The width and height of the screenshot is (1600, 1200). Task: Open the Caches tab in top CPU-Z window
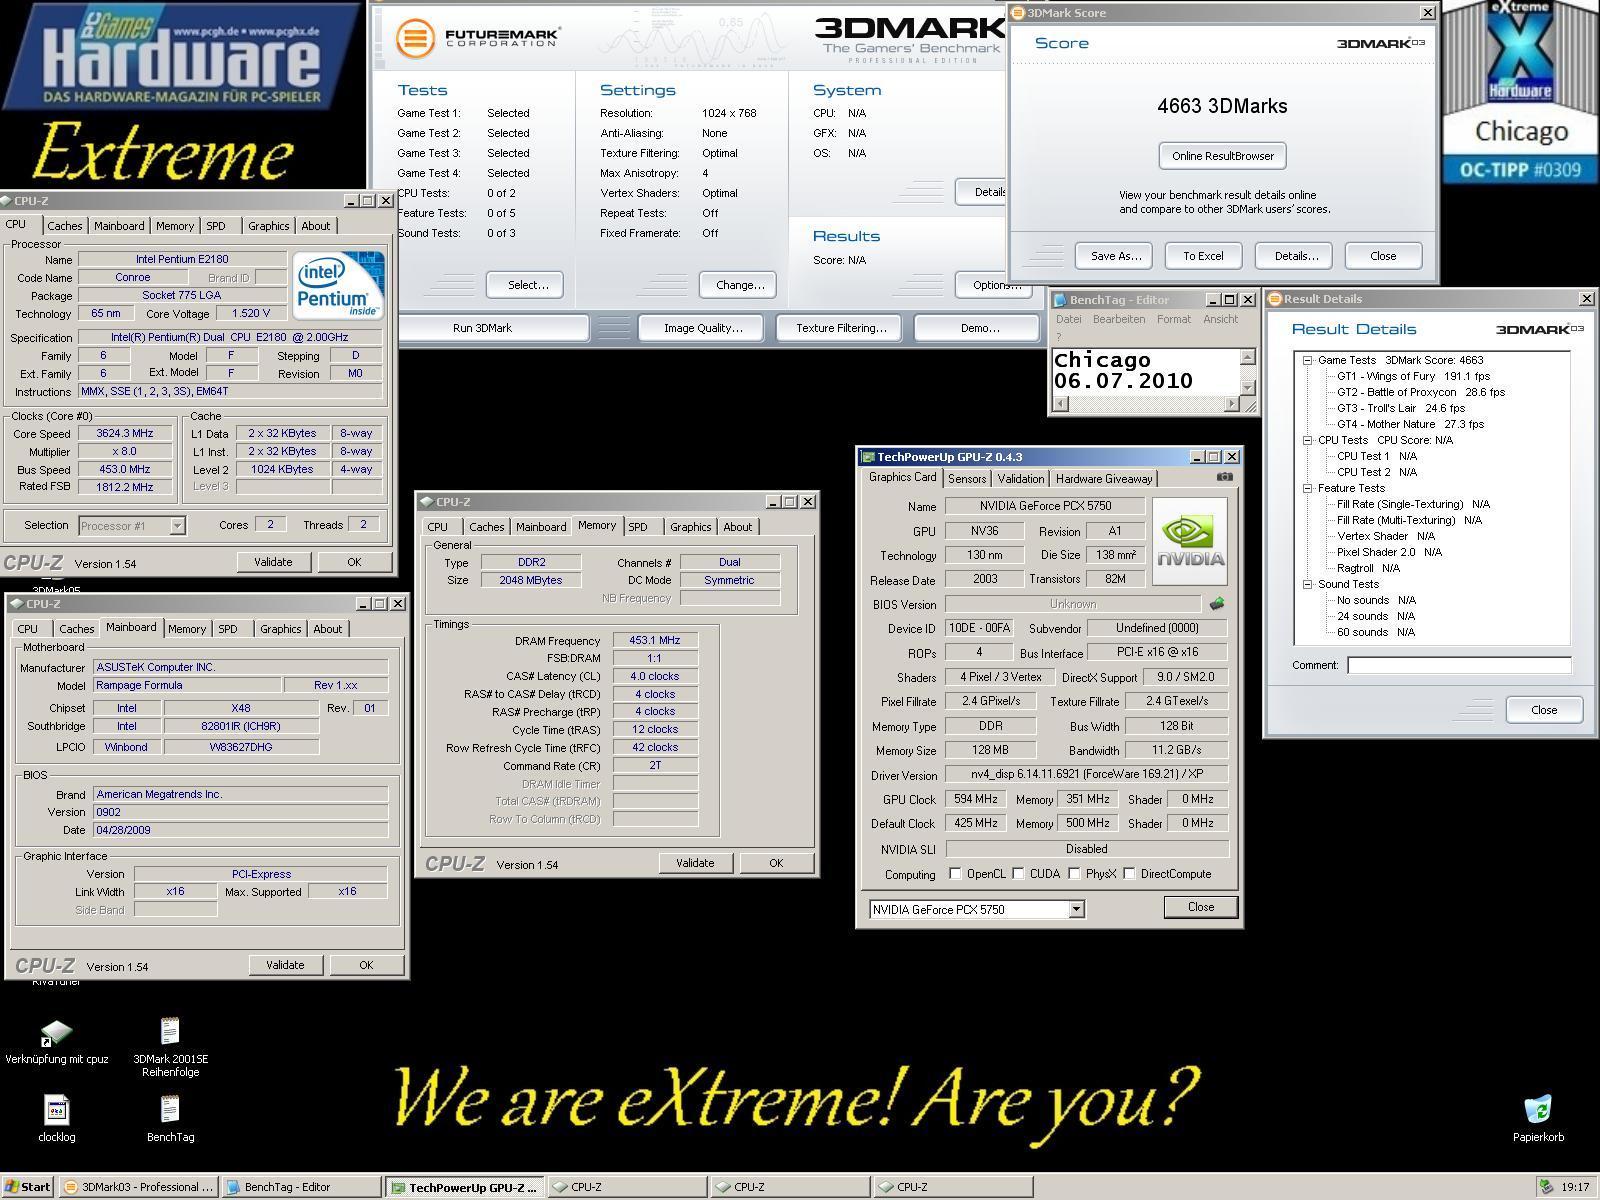pos(65,226)
